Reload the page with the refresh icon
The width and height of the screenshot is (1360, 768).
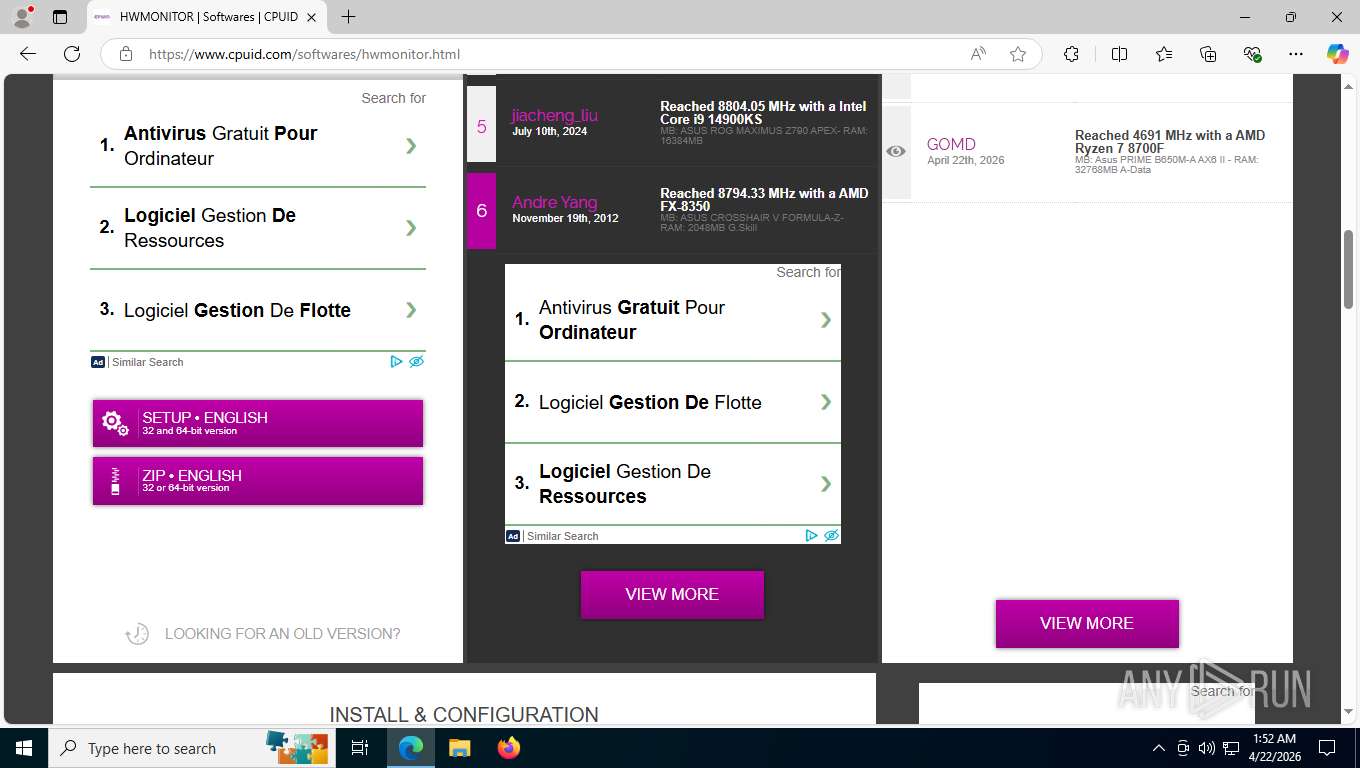point(72,54)
